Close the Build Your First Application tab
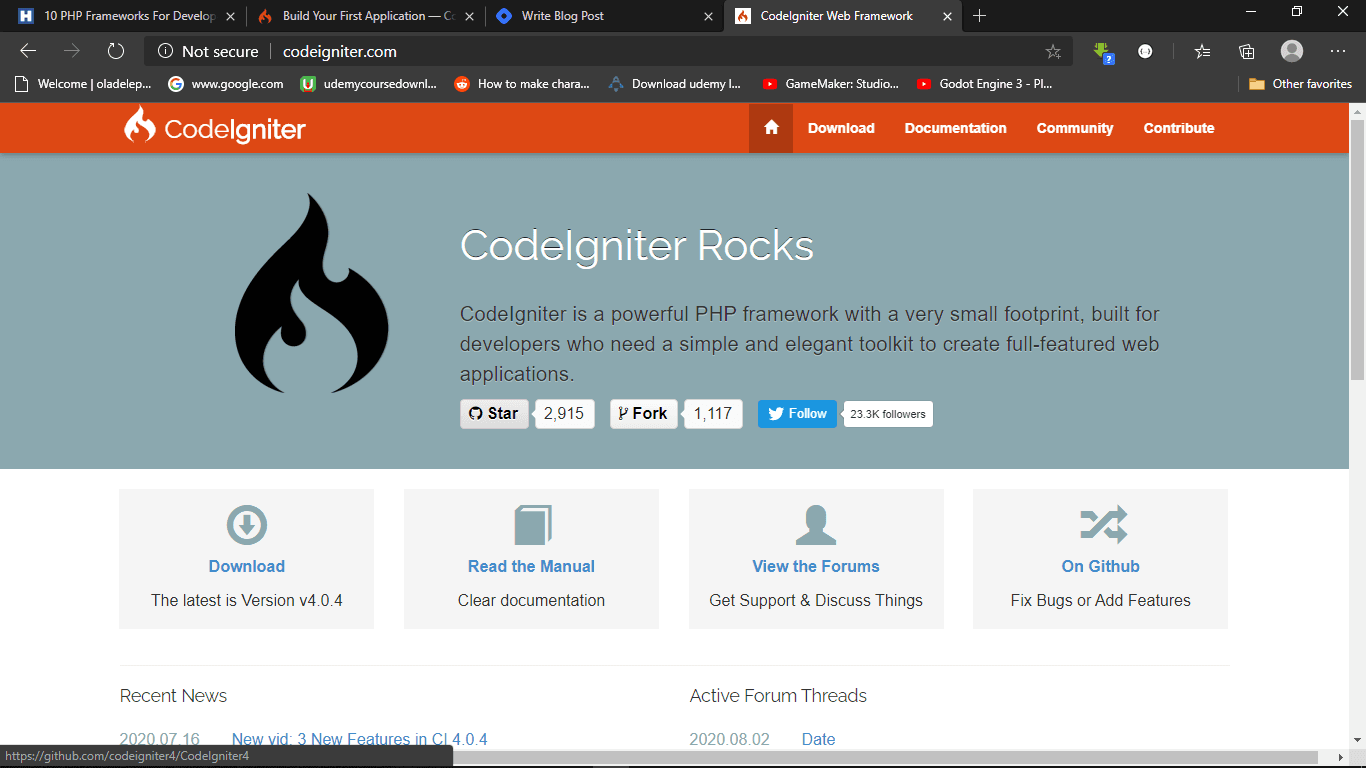 click(468, 16)
